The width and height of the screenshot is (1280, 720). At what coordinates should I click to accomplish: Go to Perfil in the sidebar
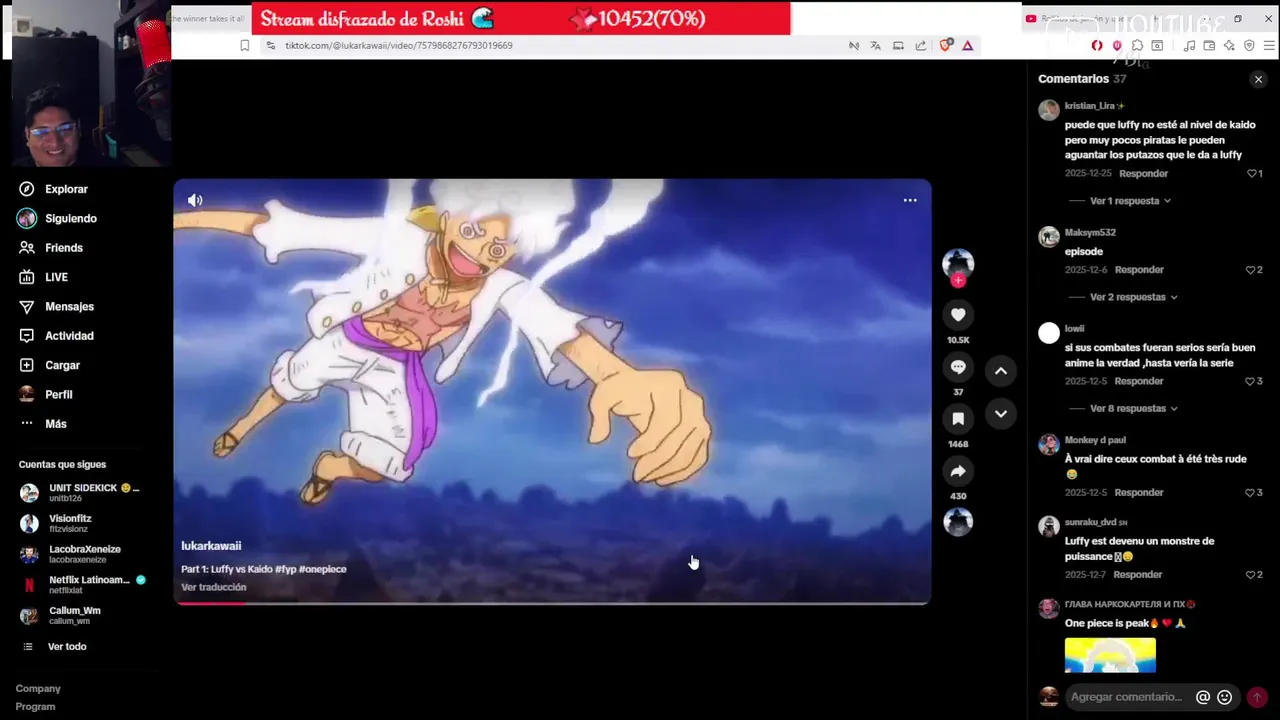pos(46,394)
